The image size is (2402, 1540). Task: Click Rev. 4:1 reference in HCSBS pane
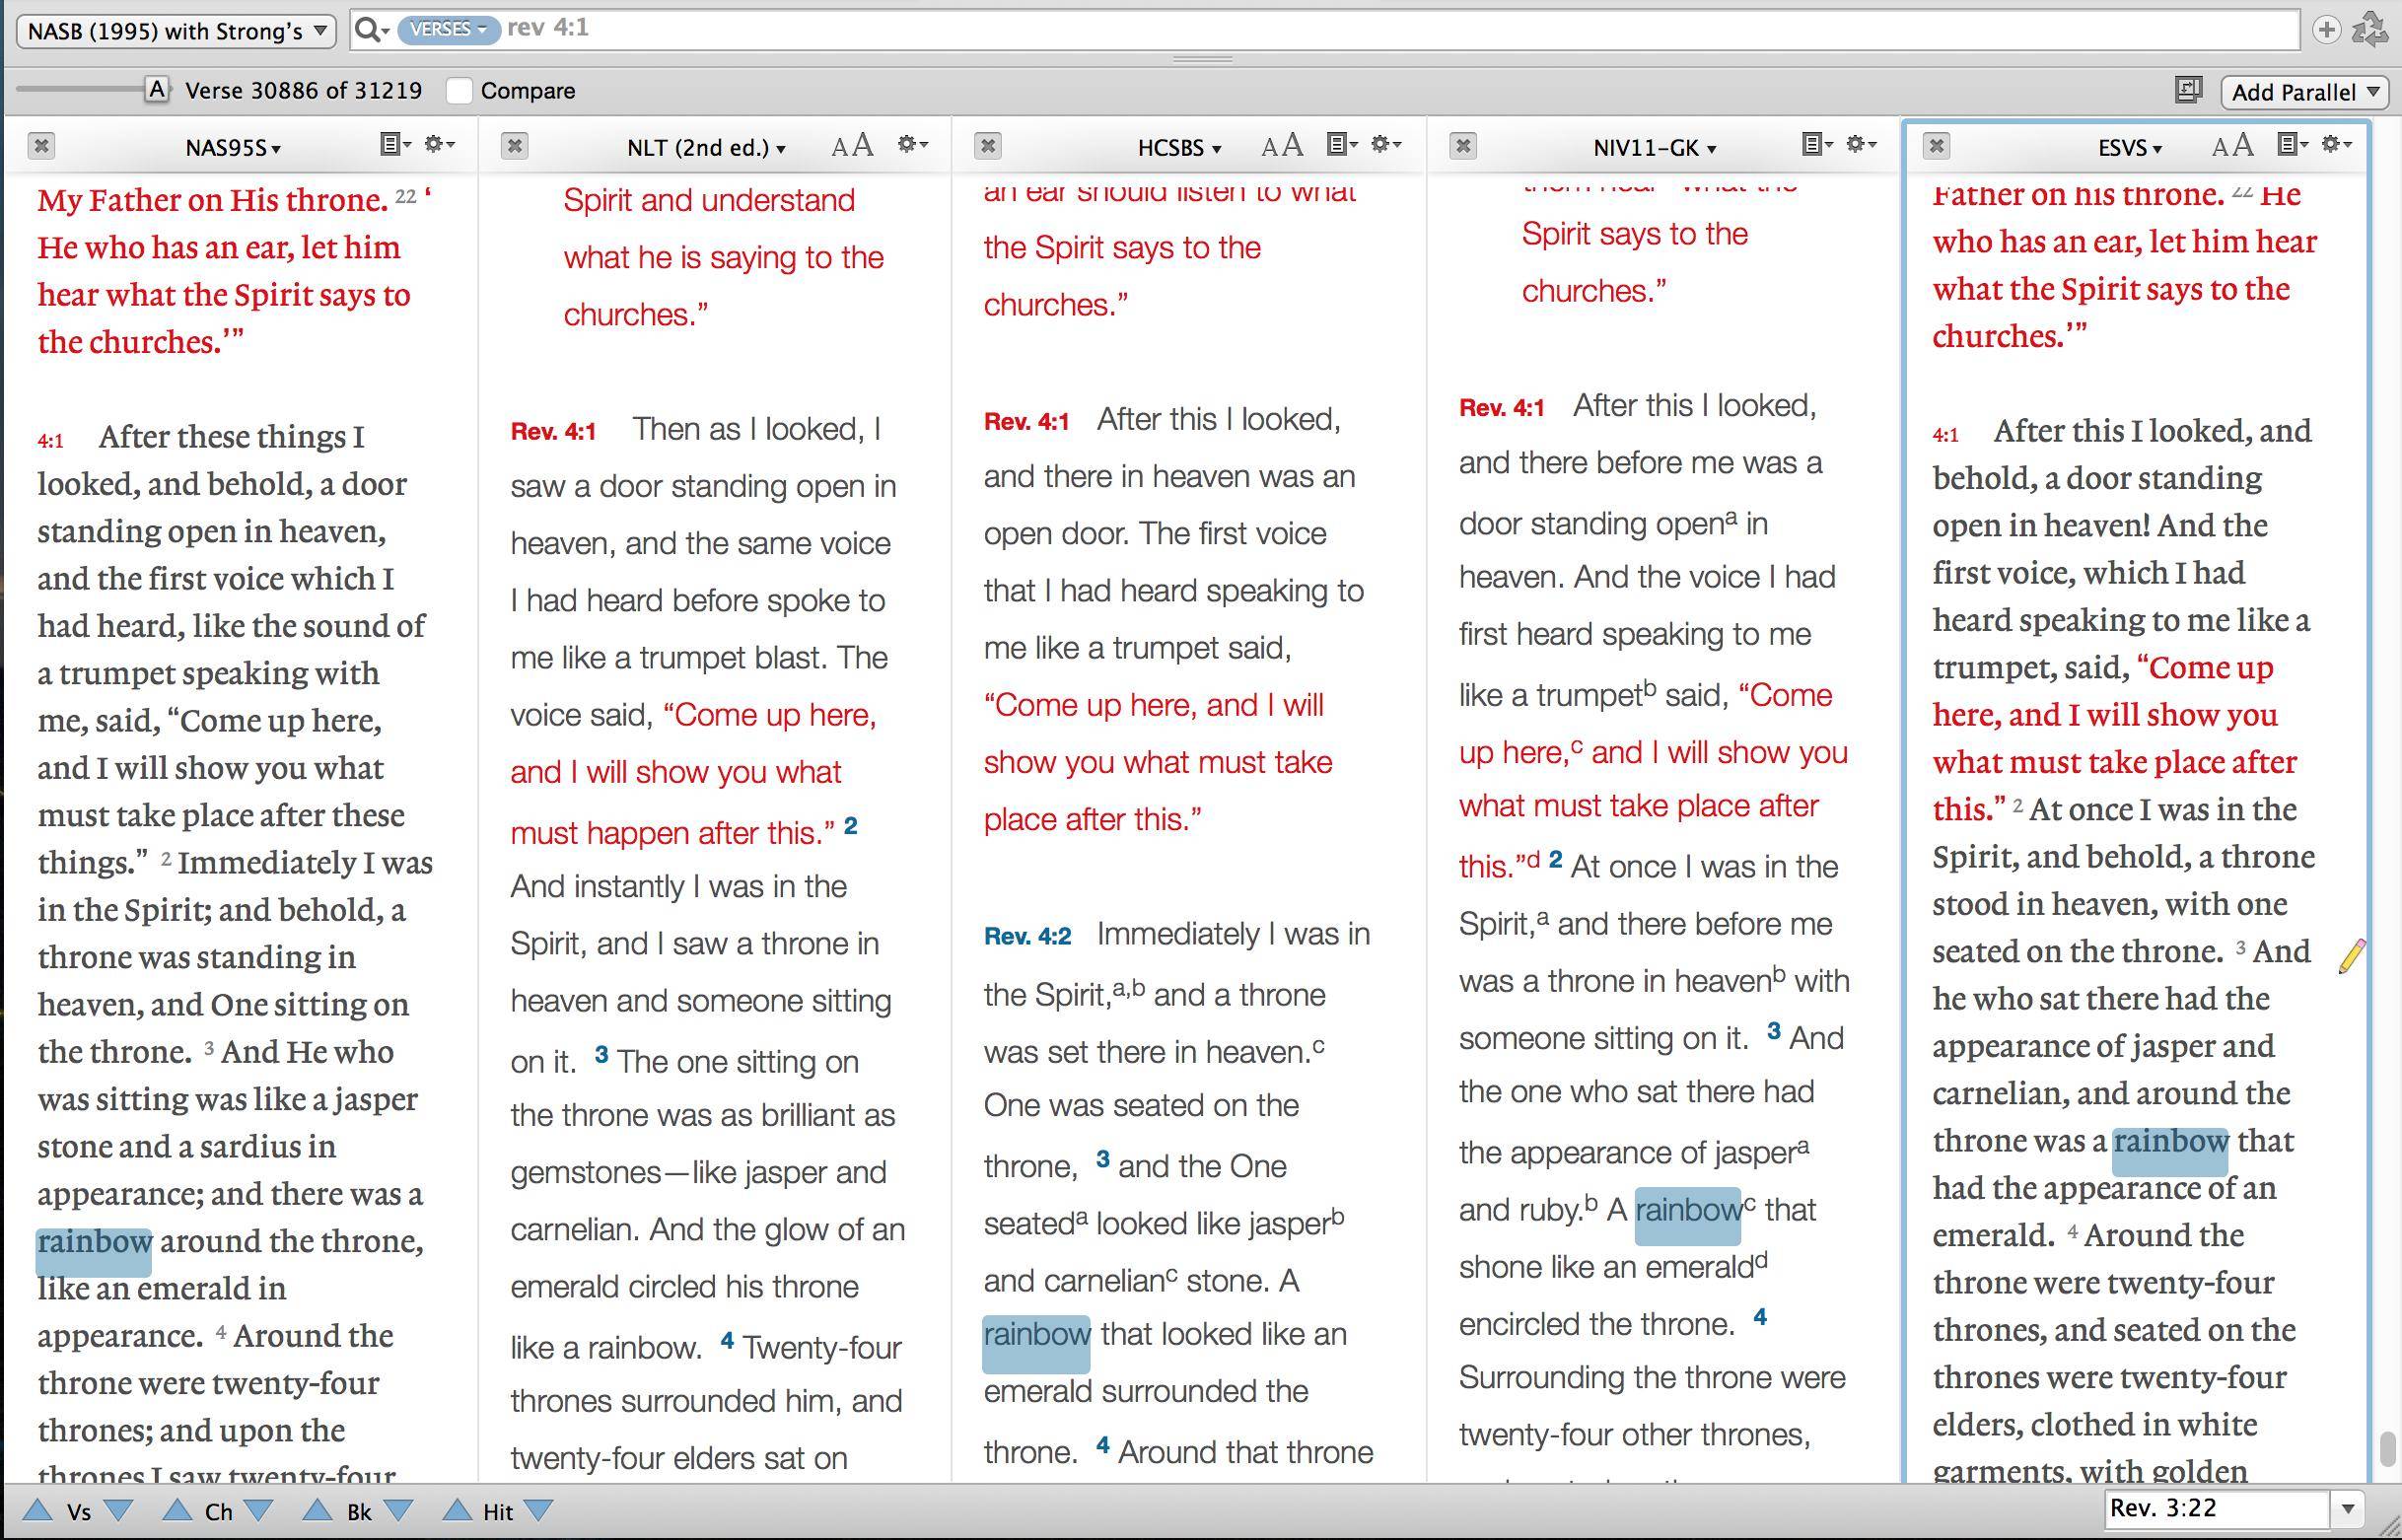[1026, 421]
